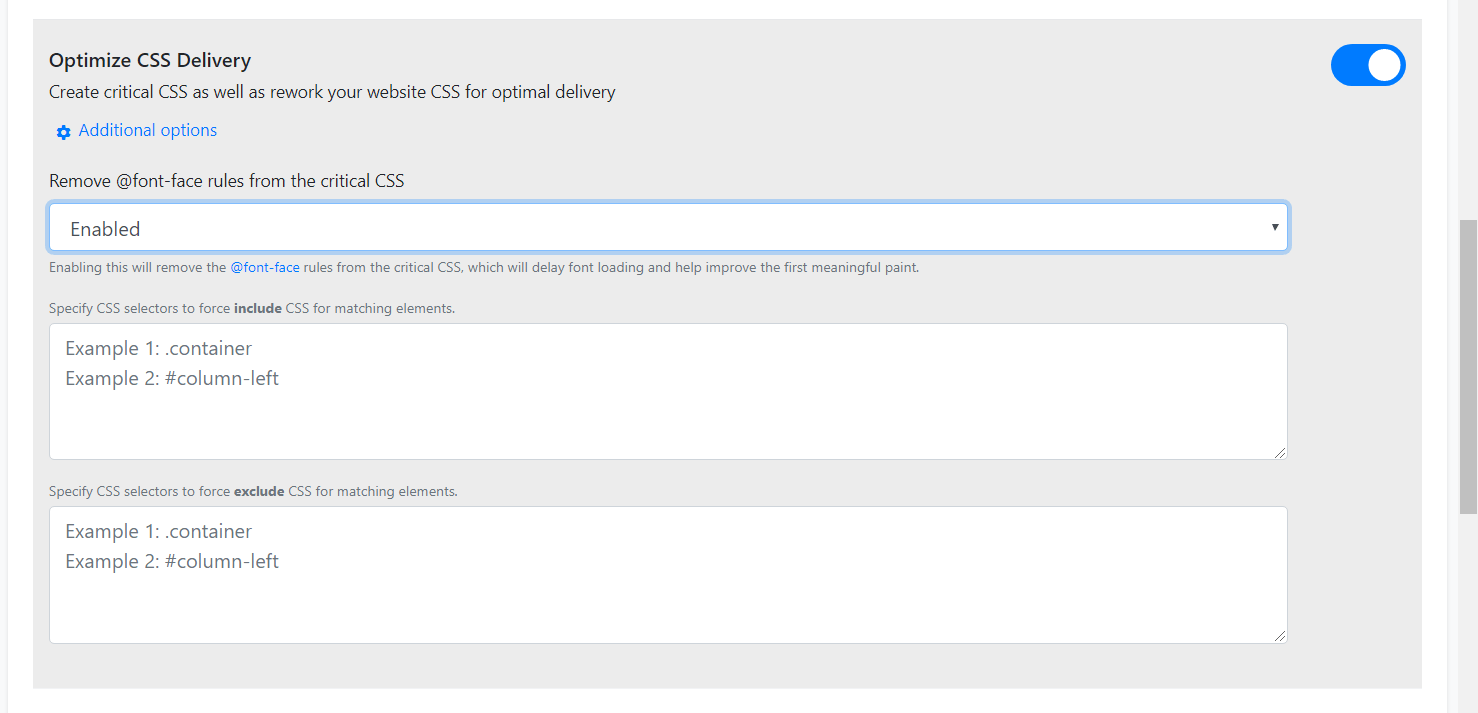Click the bold word include in the label

[x=258, y=308]
